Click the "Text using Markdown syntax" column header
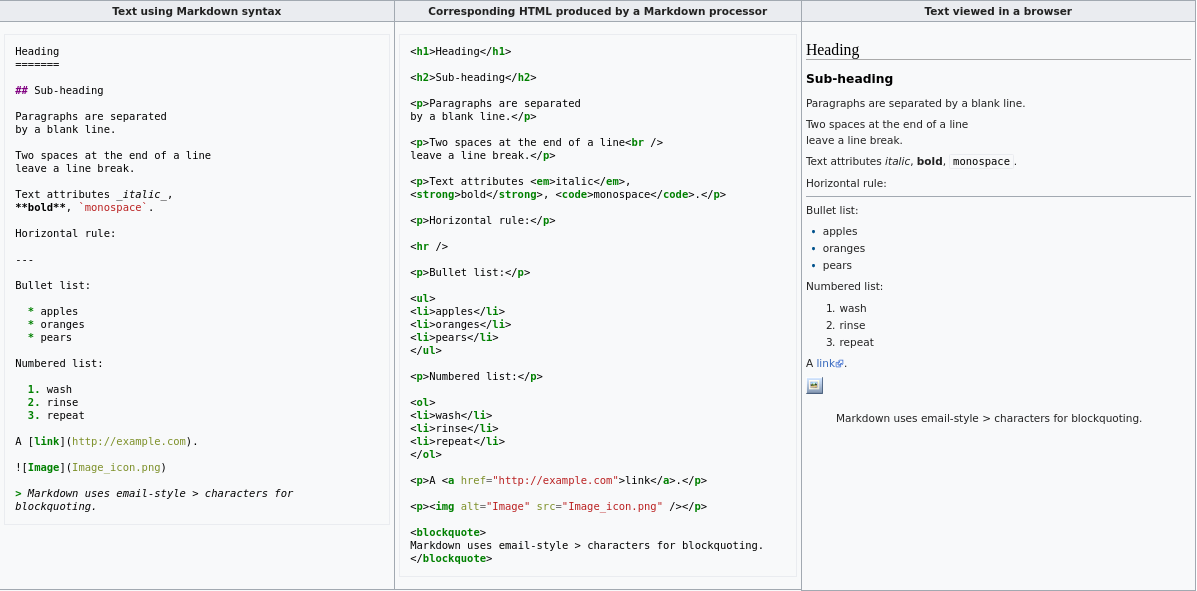 (x=197, y=11)
